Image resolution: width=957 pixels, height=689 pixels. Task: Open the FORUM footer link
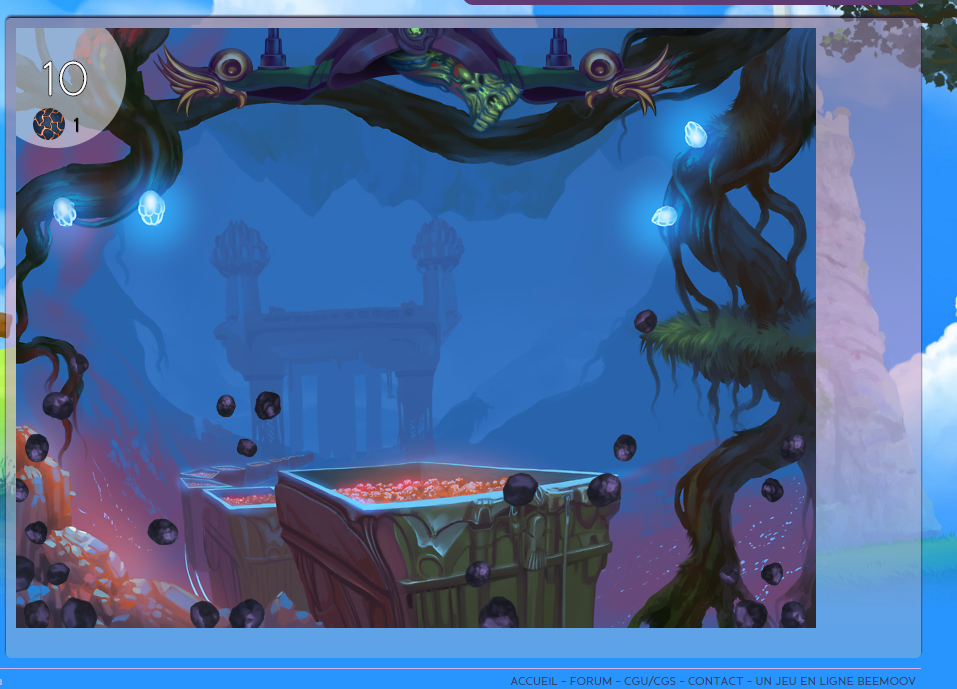coord(590,681)
